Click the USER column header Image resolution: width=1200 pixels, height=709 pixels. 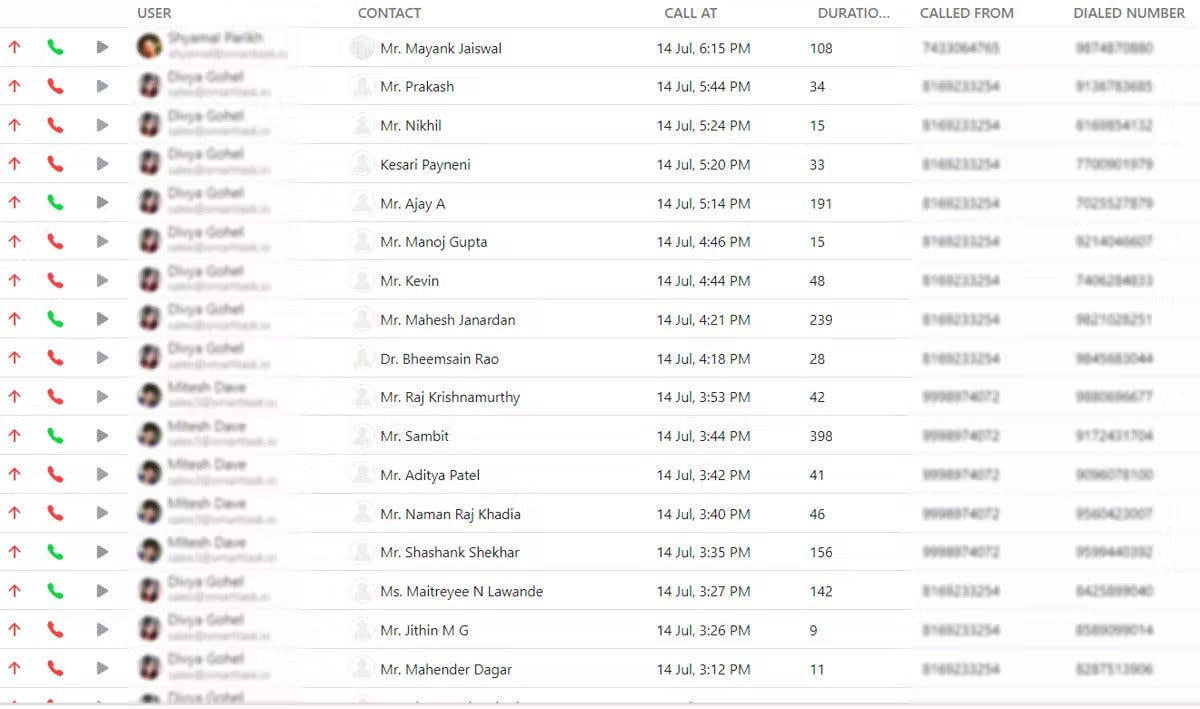click(154, 13)
